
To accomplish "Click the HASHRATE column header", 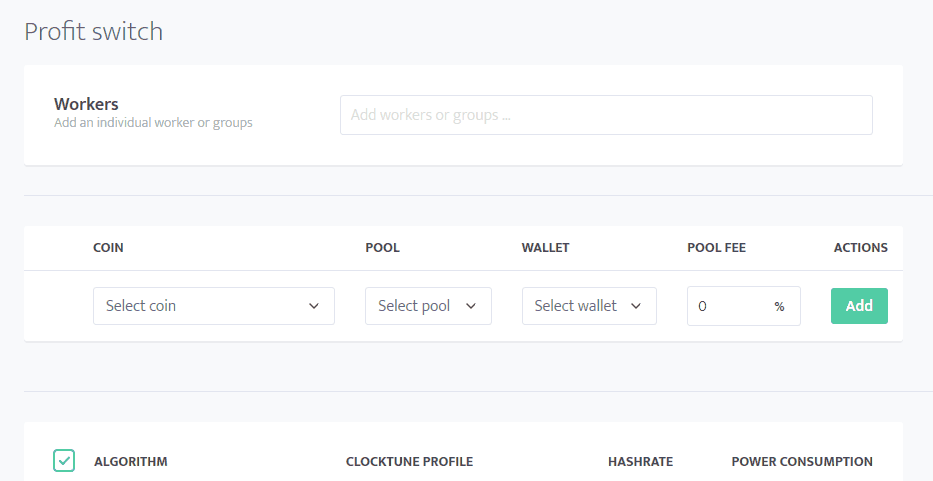I will (640, 461).
